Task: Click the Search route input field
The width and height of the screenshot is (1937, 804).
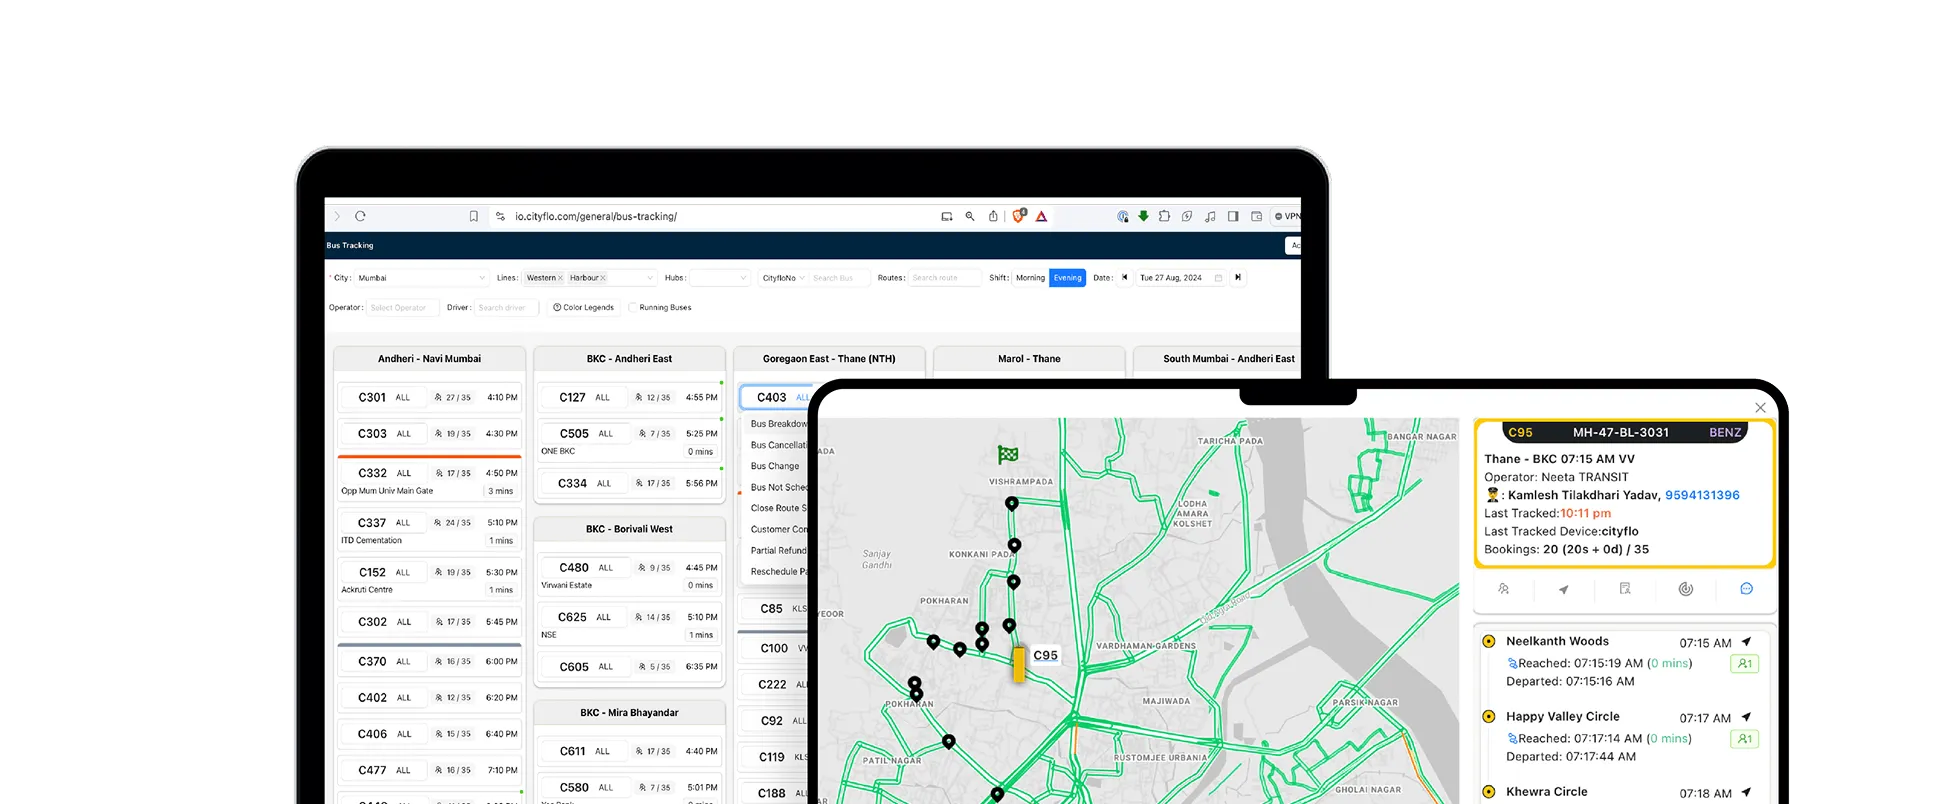Action: point(945,278)
